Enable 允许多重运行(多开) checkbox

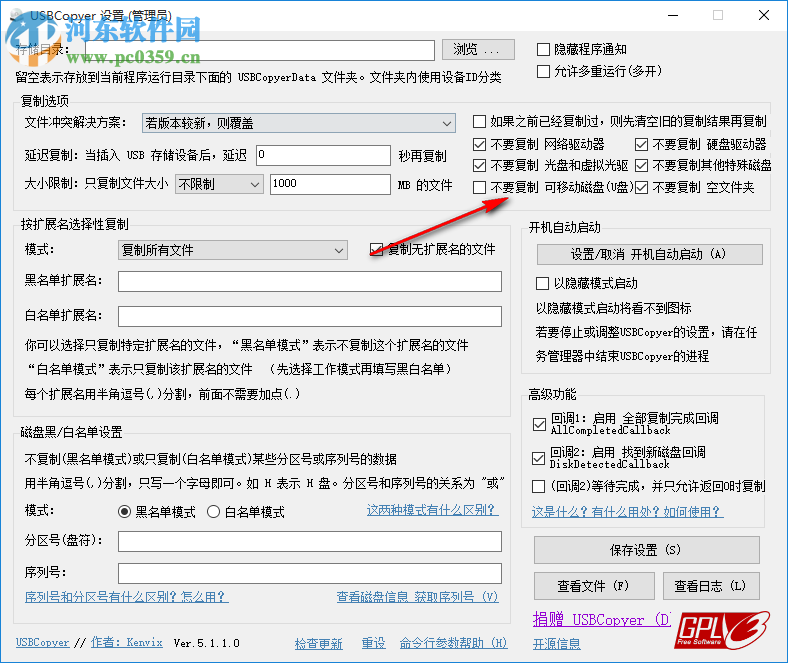pyautogui.click(x=543, y=71)
